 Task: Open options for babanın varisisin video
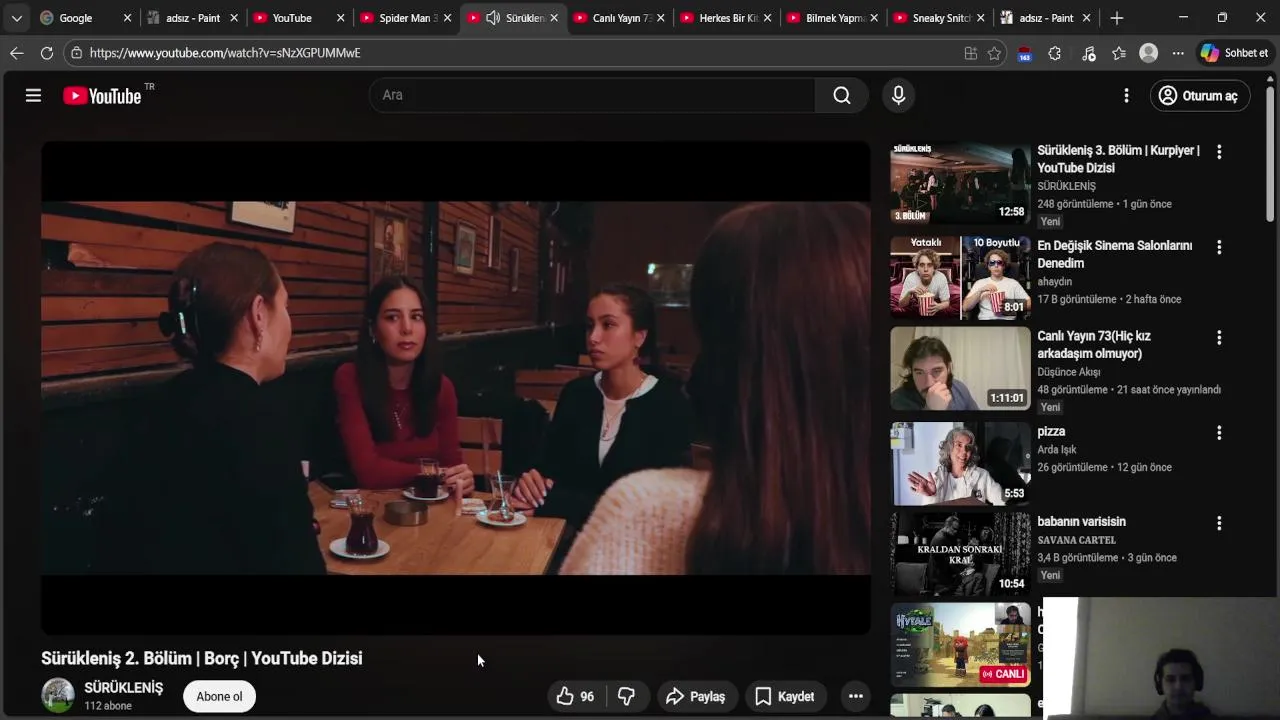click(1218, 523)
